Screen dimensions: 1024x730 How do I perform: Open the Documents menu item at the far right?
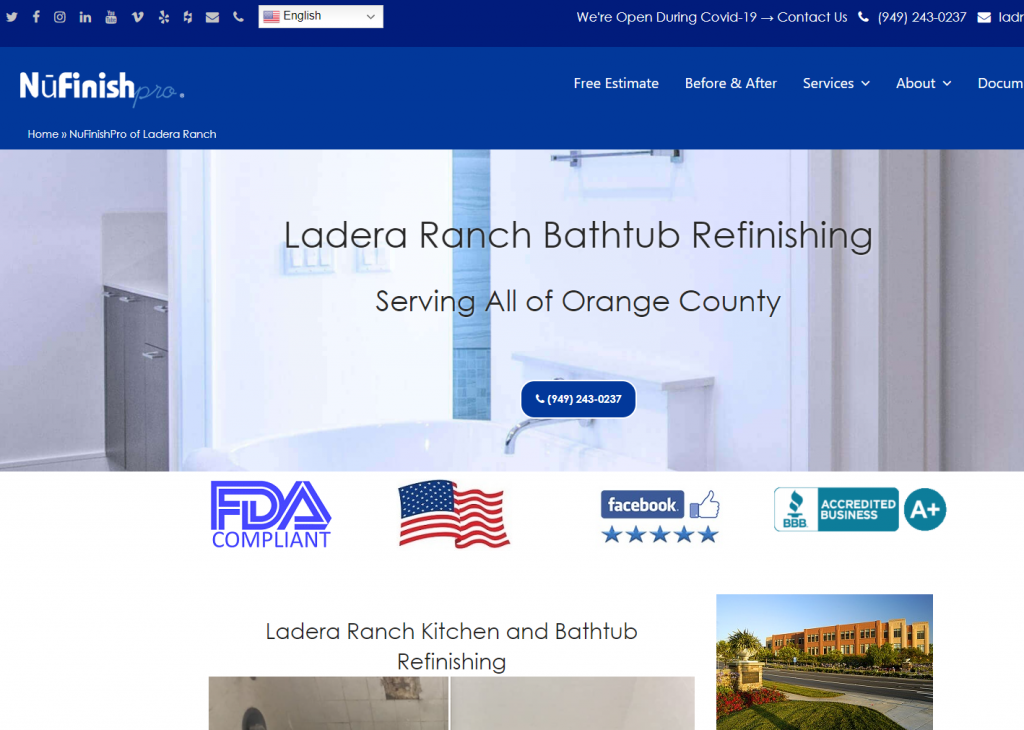click(1000, 84)
